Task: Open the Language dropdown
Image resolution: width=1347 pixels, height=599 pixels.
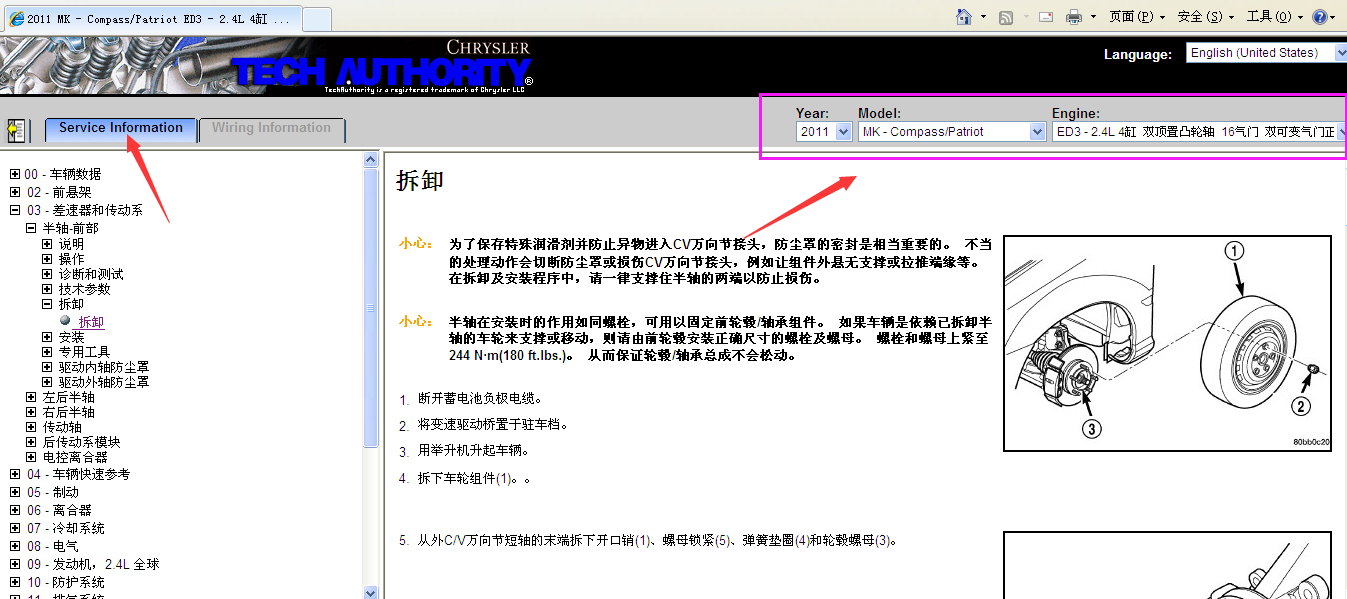Action: (x=1266, y=53)
